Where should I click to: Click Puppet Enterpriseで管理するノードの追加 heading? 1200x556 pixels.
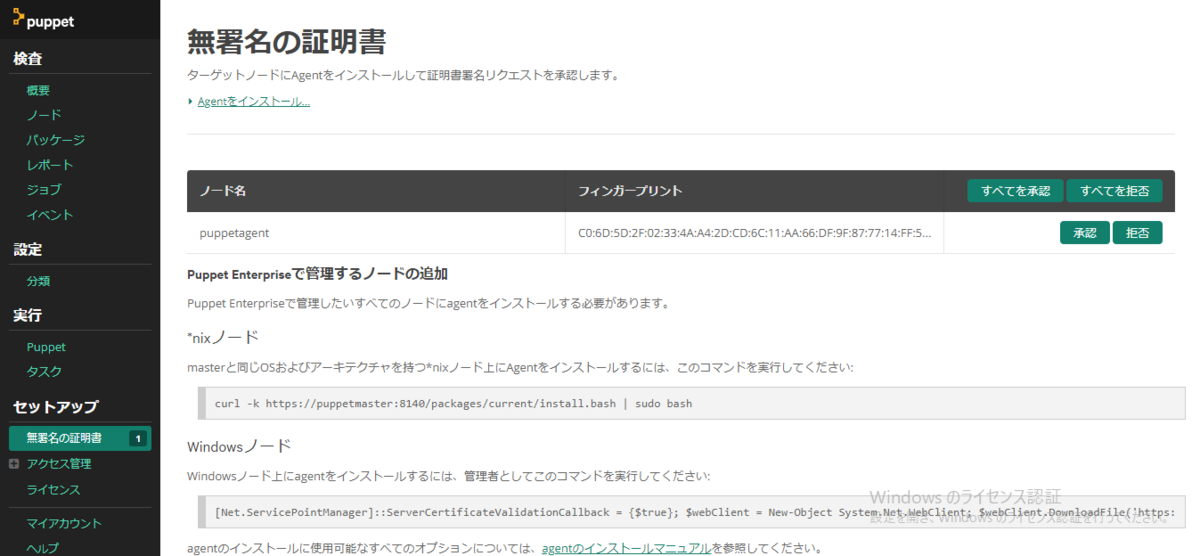click(x=317, y=273)
